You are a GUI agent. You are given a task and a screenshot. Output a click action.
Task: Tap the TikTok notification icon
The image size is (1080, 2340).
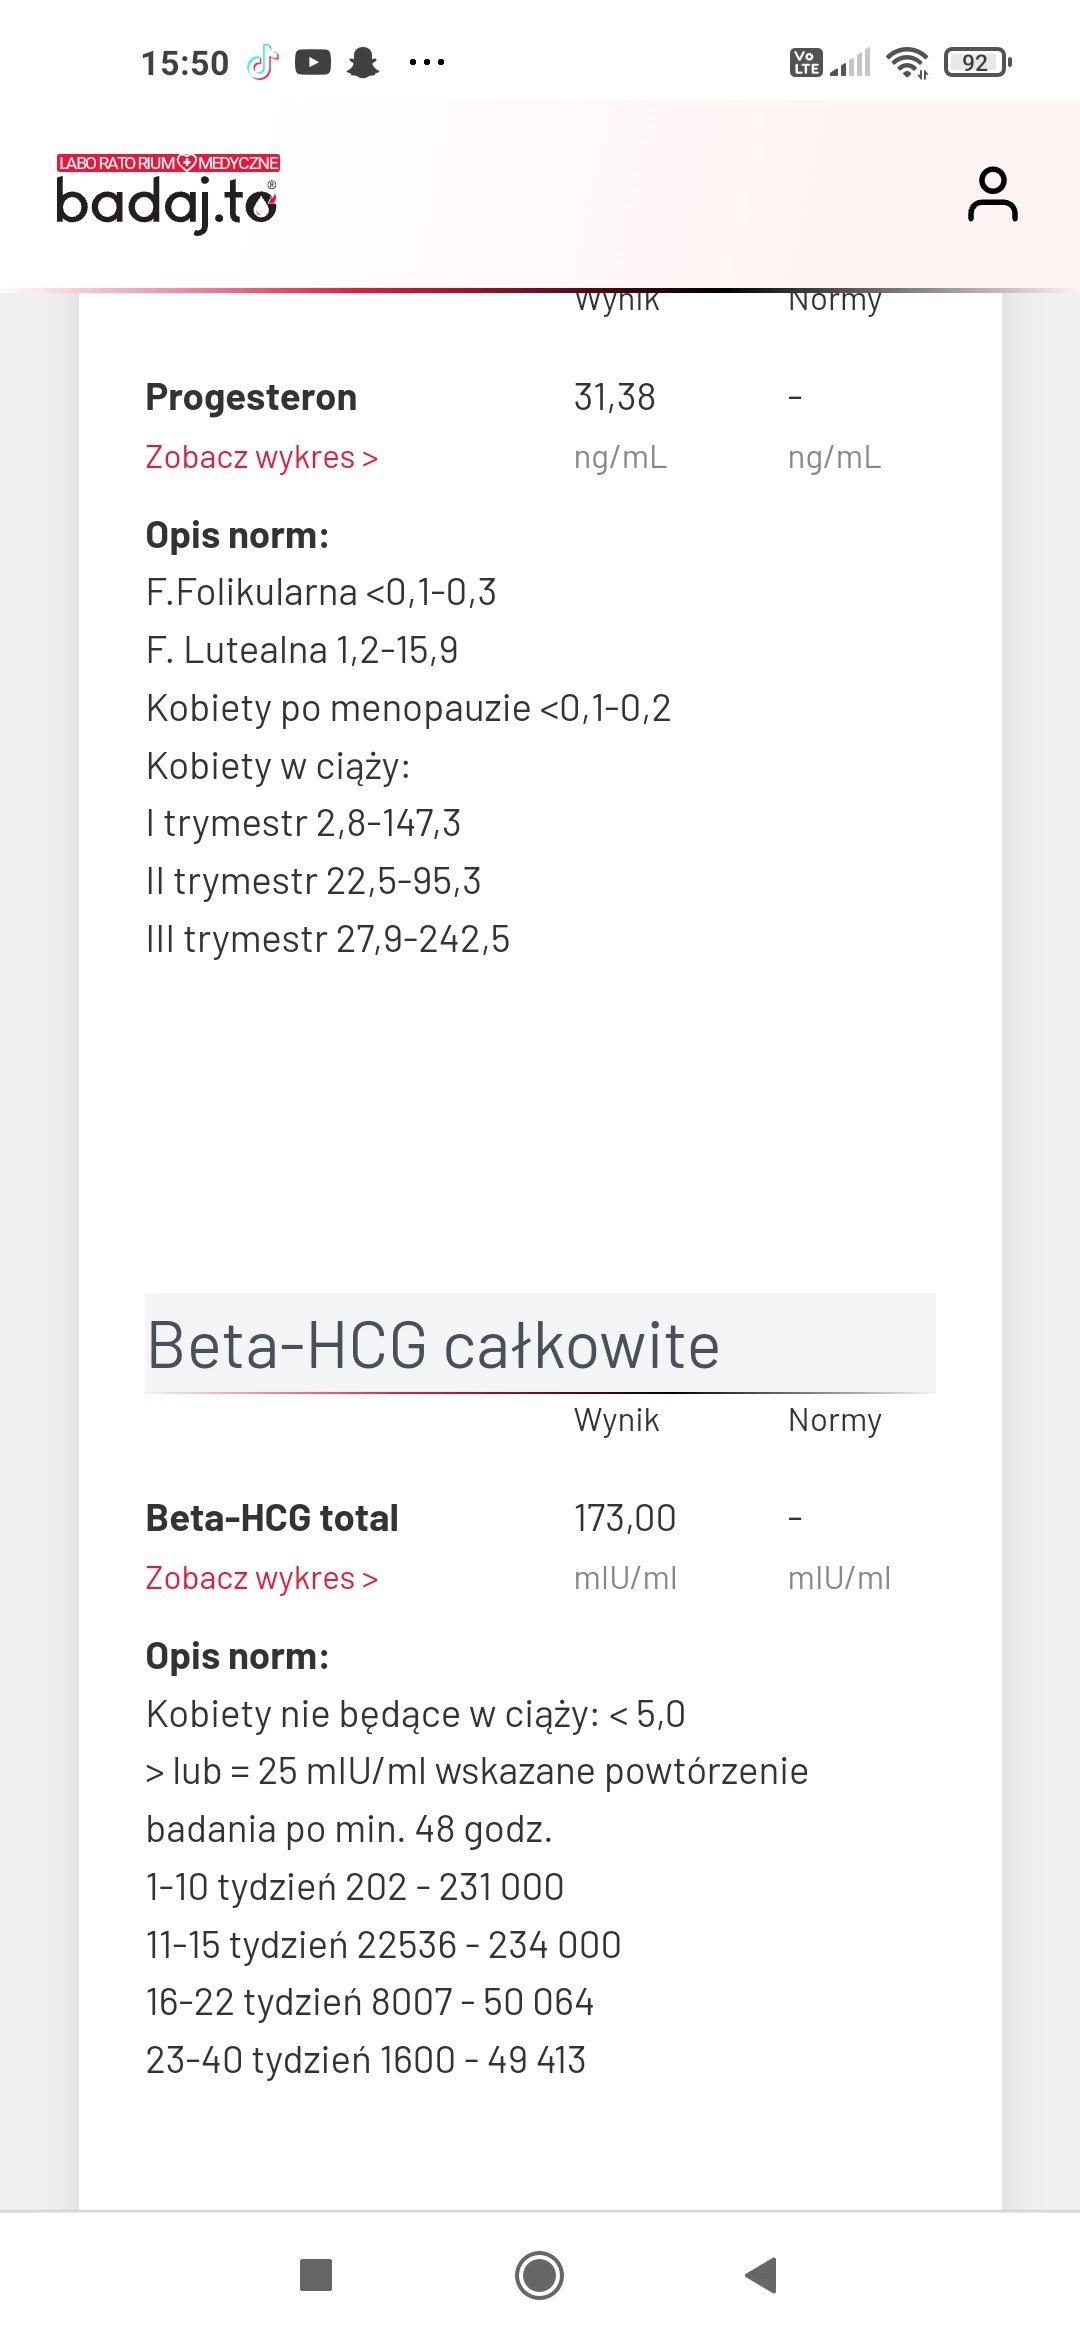pos(263,62)
